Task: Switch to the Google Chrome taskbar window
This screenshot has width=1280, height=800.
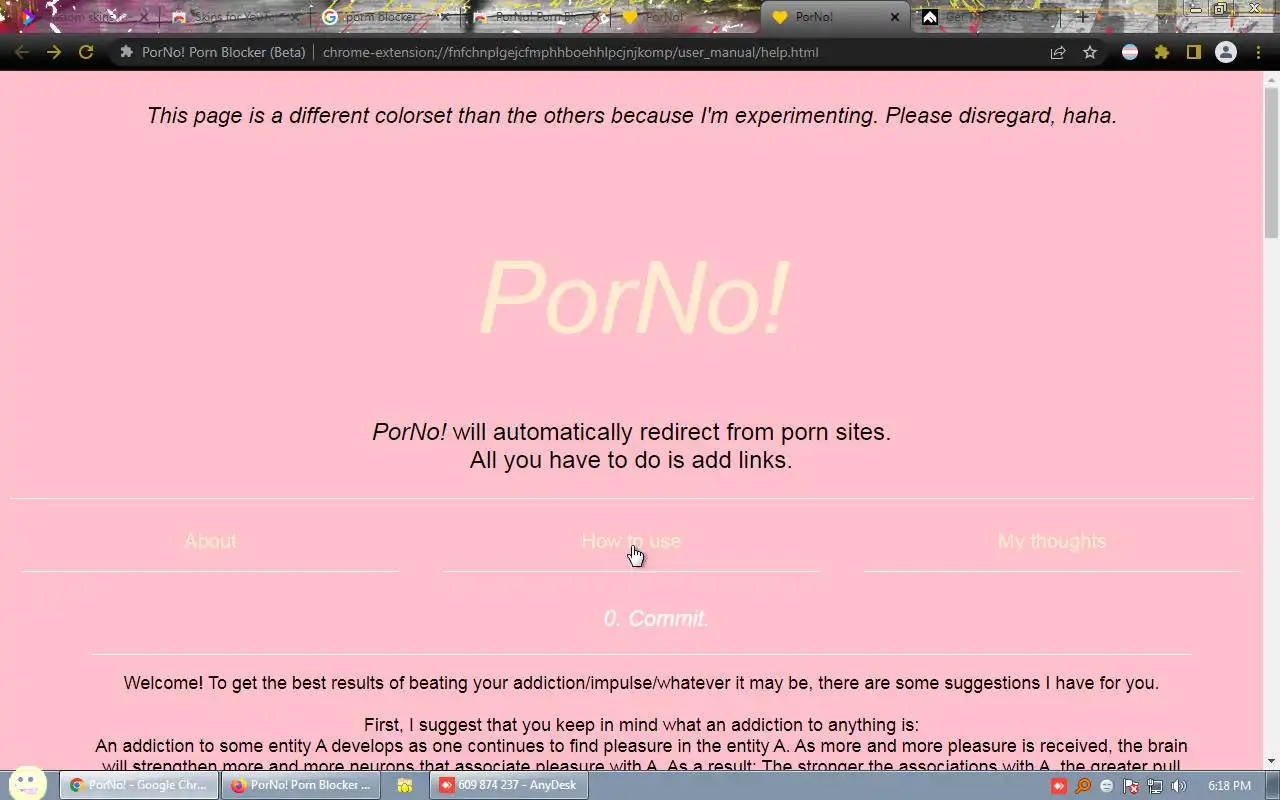Action: point(139,785)
